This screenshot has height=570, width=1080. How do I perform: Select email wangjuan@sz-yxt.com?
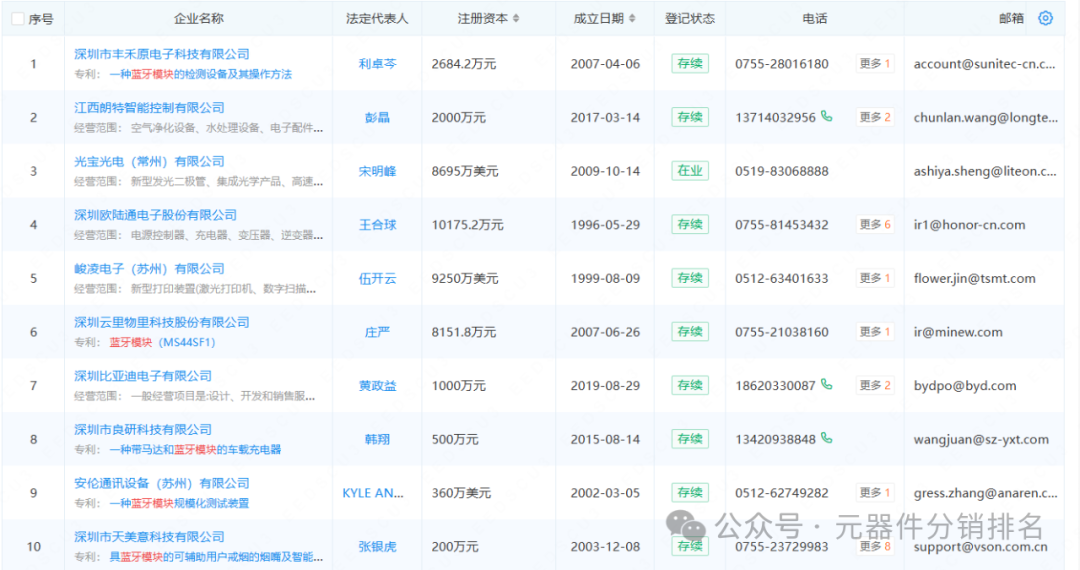(x=981, y=439)
